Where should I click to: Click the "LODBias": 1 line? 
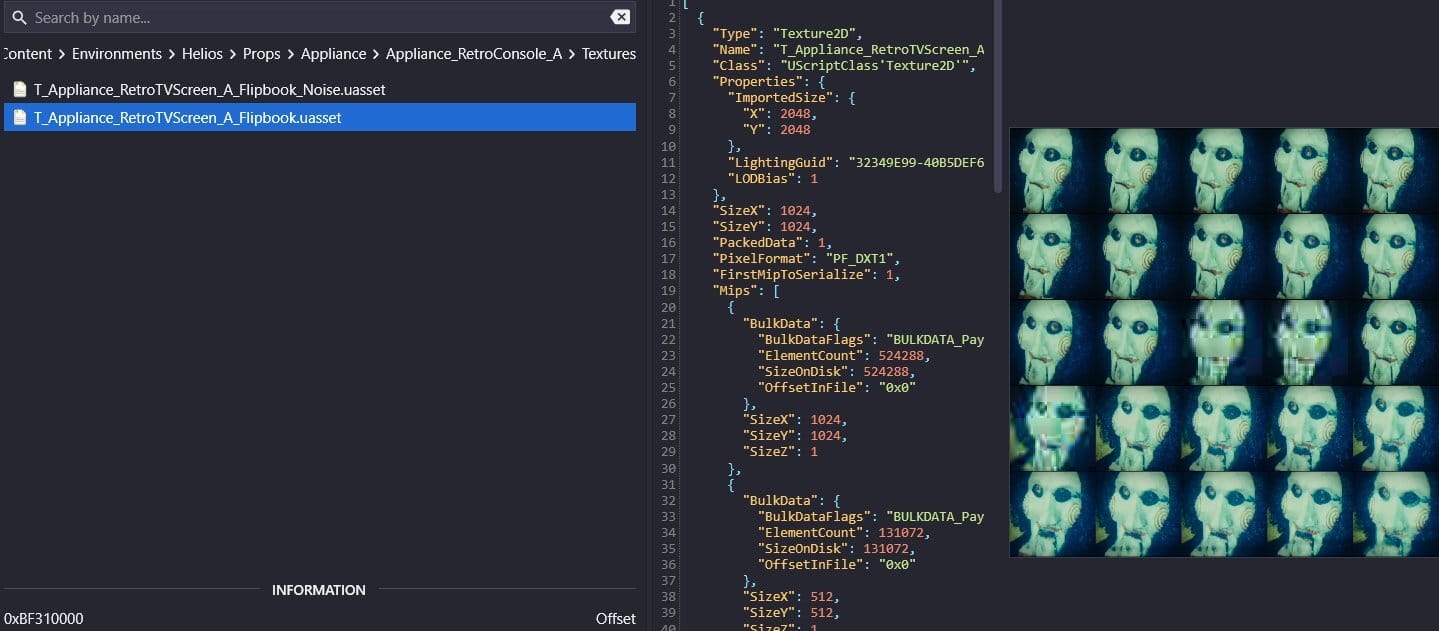773,178
